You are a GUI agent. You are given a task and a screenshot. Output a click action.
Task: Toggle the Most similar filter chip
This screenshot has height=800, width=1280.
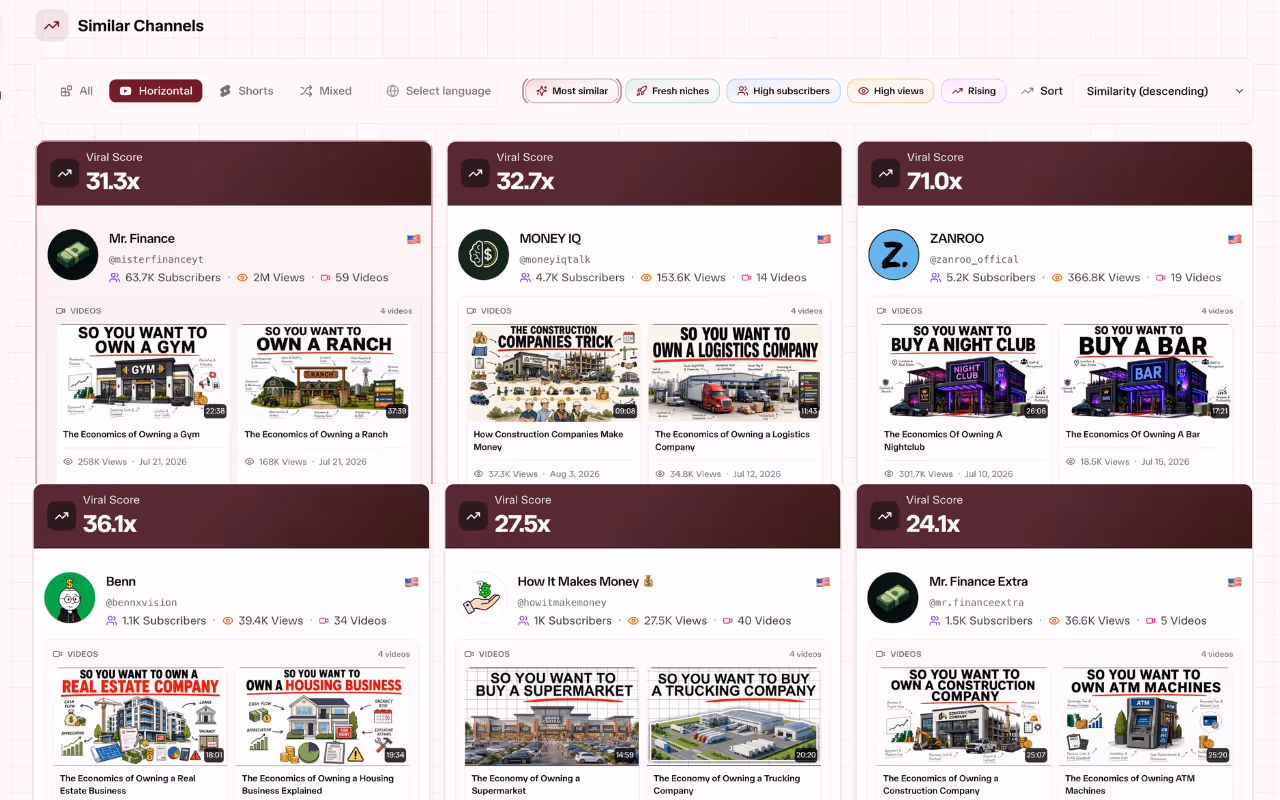(x=572, y=91)
